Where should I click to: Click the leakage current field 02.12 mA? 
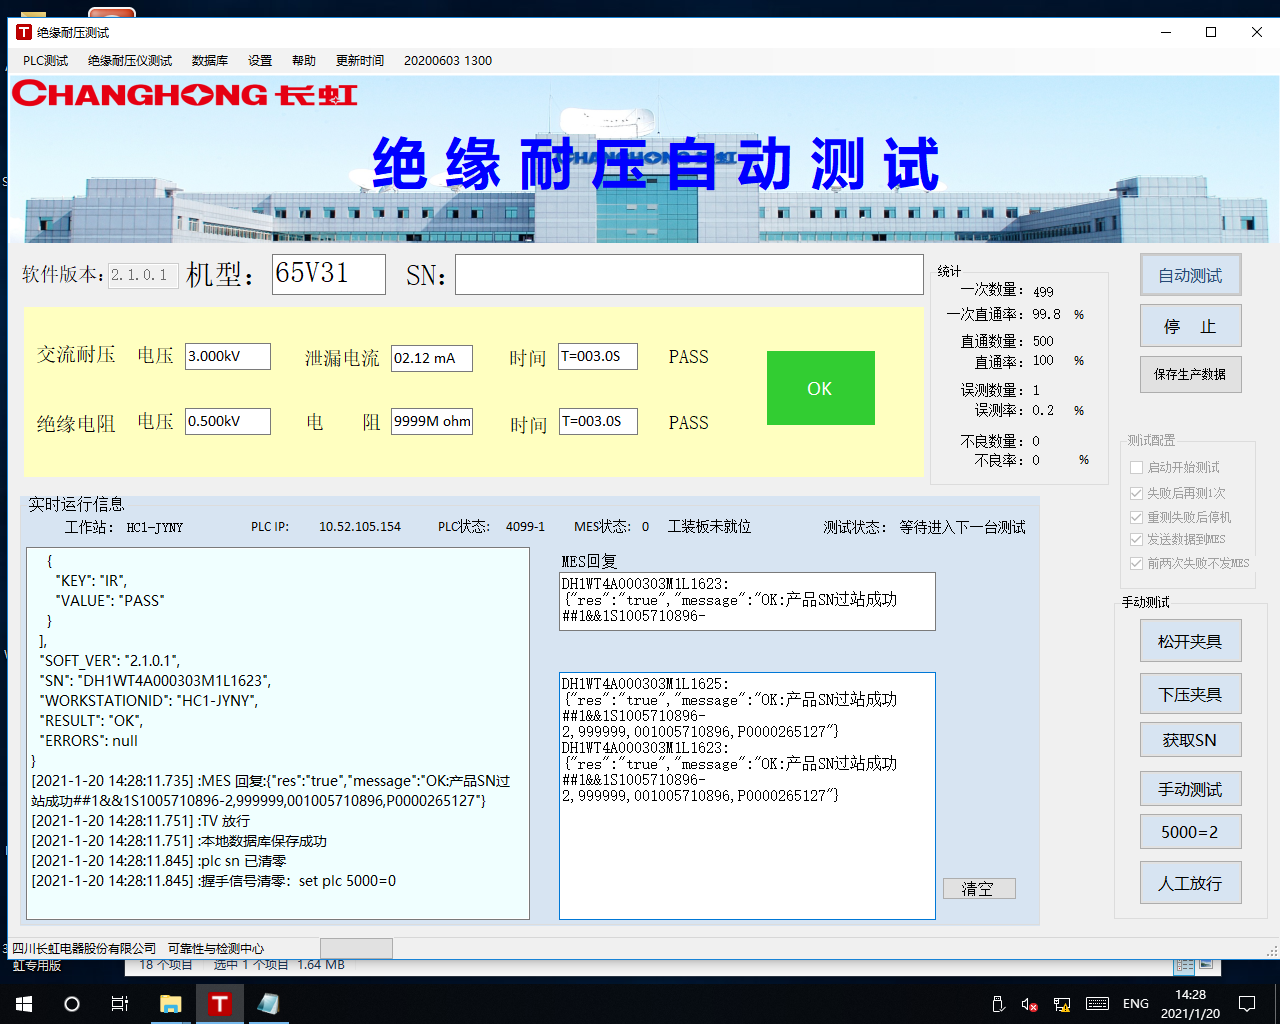(x=432, y=358)
